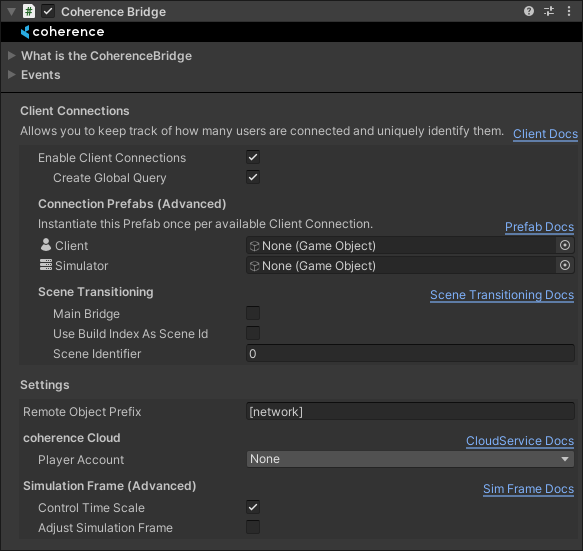
Task: Click the Simulator server icon
Action: (x=46, y=265)
